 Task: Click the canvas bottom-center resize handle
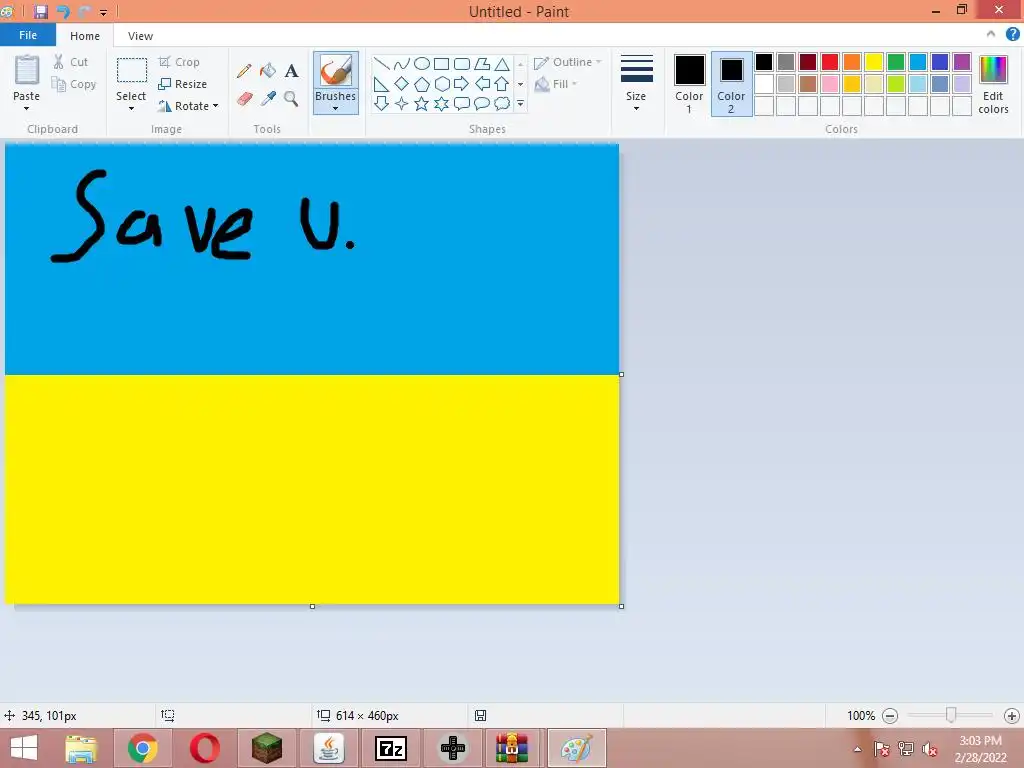pos(312,607)
